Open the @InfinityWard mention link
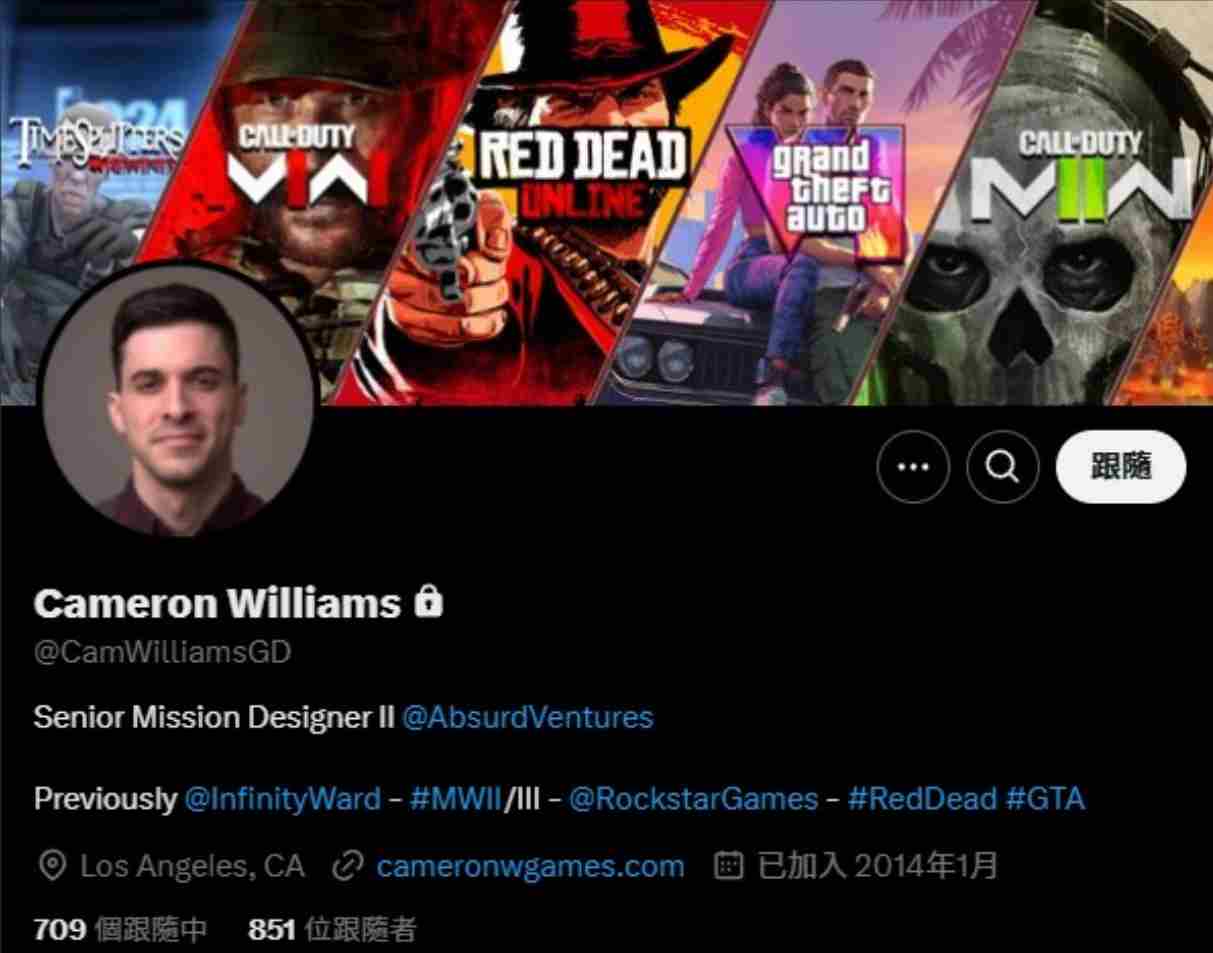Viewport: 1213px width, 953px height. pos(283,799)
